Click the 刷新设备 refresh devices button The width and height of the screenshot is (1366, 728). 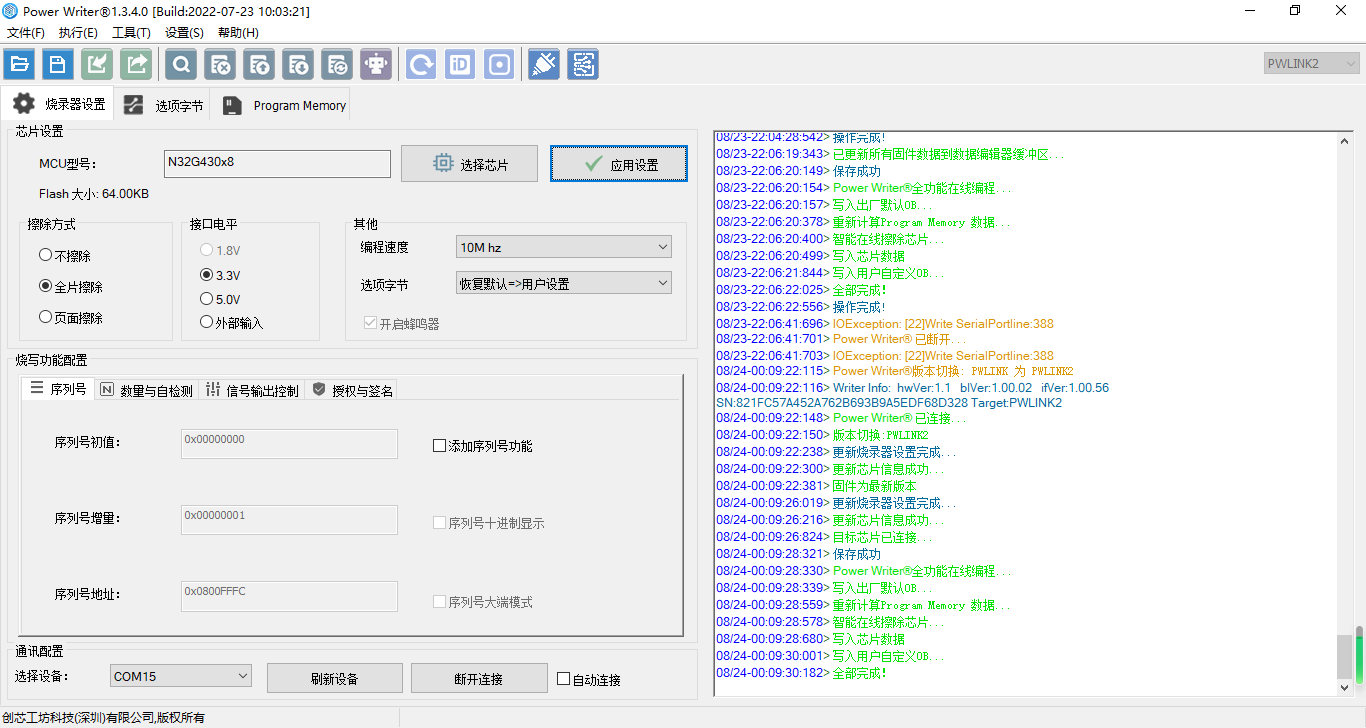click(x=334, y=679)
